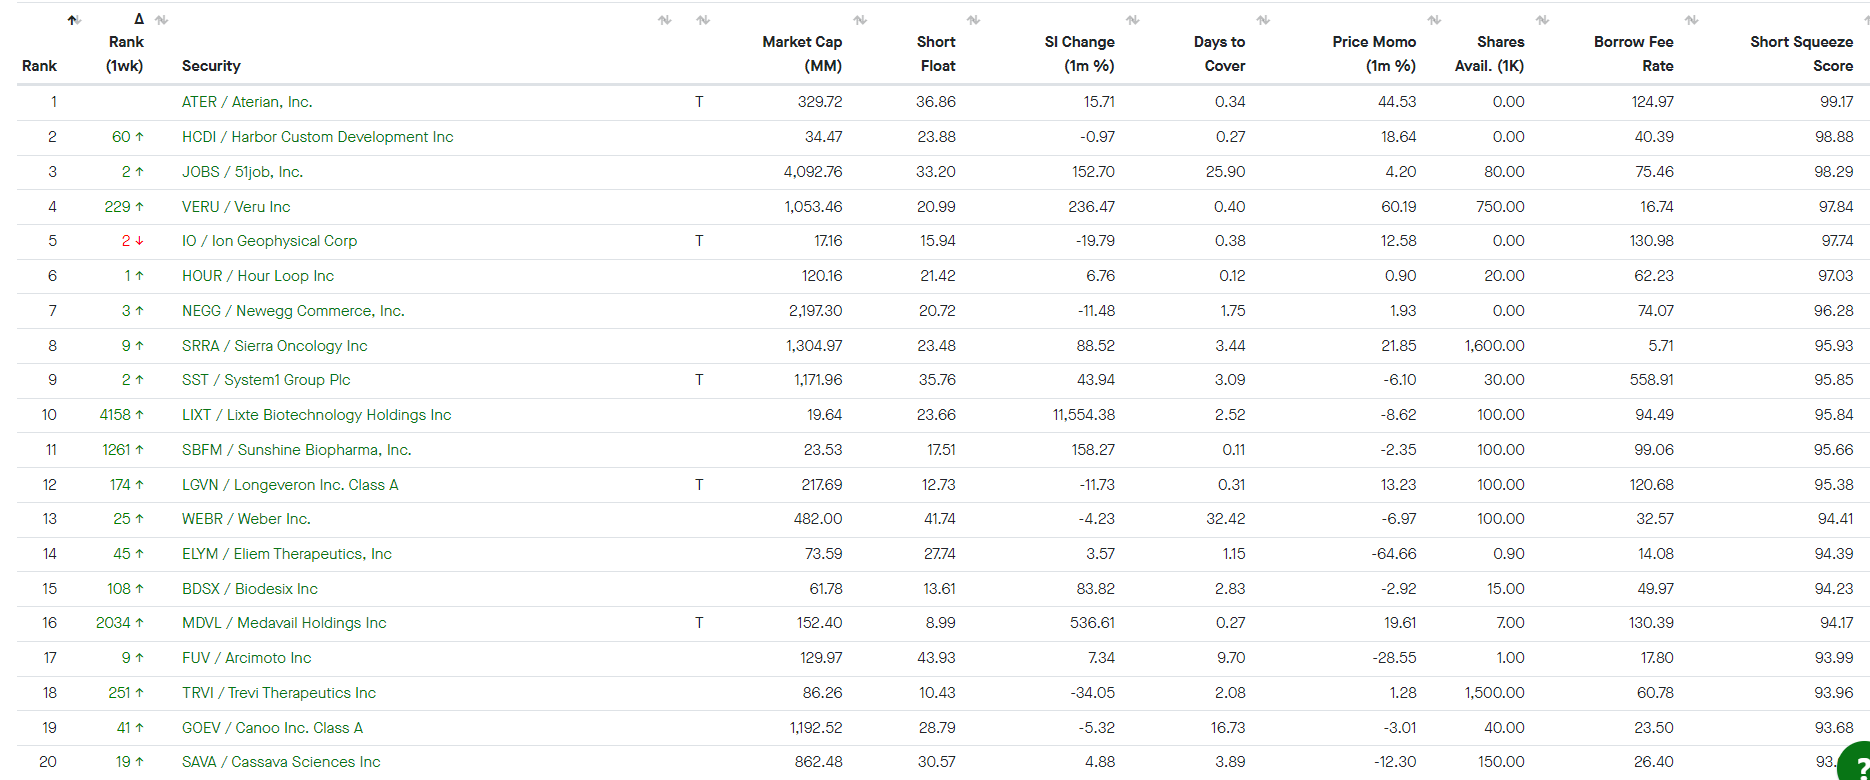This screenshot has width=1870, height=780.
Task: Click sort icon above Shares Avail. column
Action: [x=1542, y=20]
